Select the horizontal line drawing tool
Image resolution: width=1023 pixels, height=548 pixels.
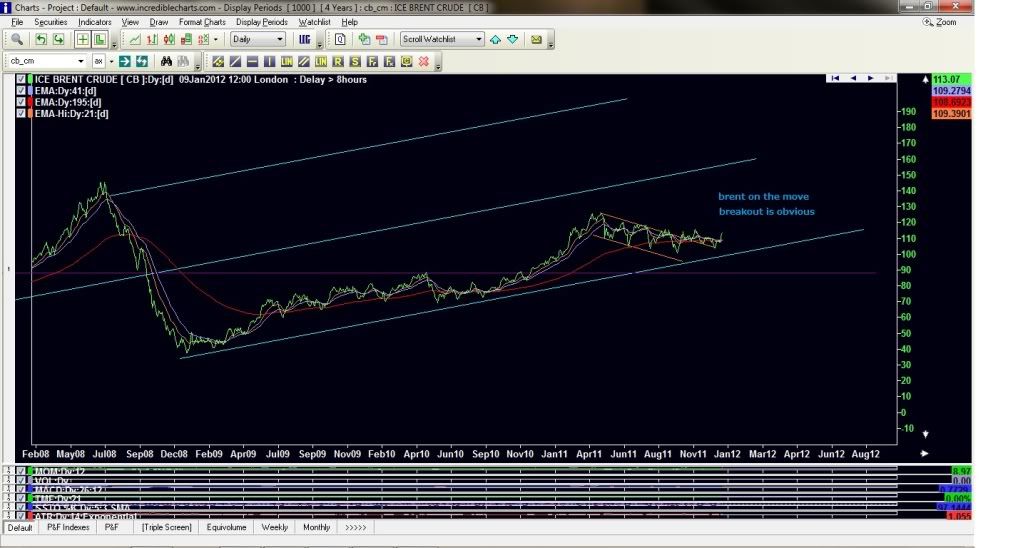point(252,61)
